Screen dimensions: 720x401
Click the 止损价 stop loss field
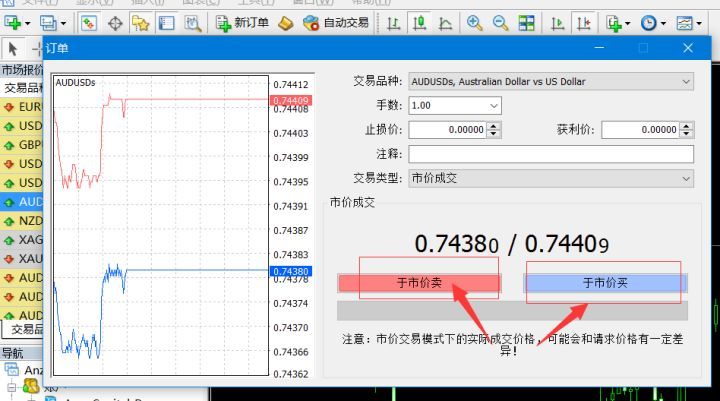pyautogui.click(x=447, y=129)
